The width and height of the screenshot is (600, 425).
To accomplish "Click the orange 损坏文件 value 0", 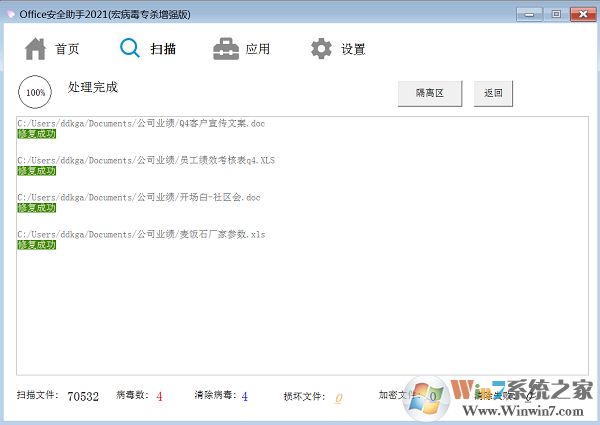I will [338, 398].
